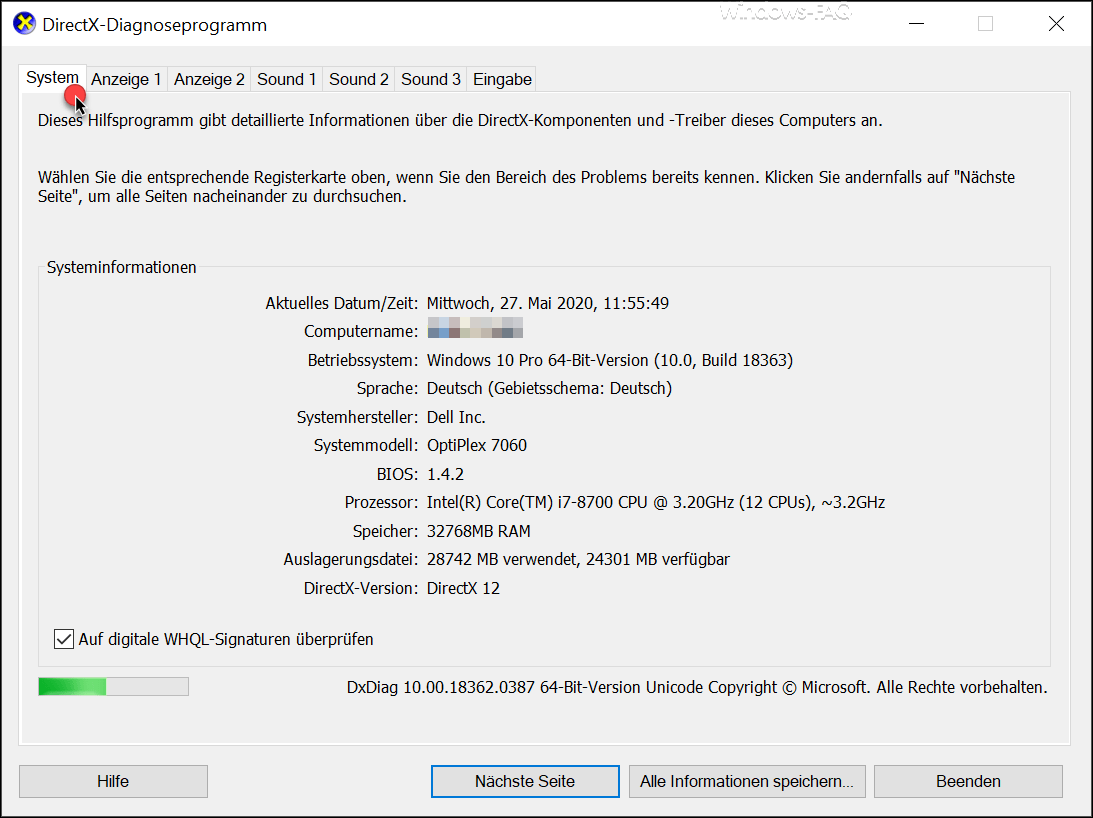Click the 'DirectX-Diagnoseprogramm' window title
The image size is (1093, 818).
tap(154, 25)
